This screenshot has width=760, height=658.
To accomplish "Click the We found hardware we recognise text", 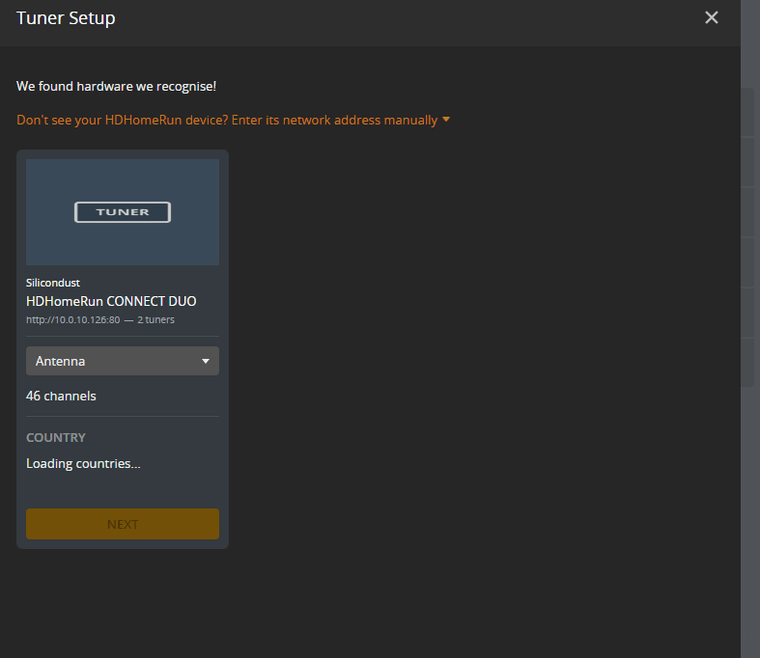I will coord(116,86).
